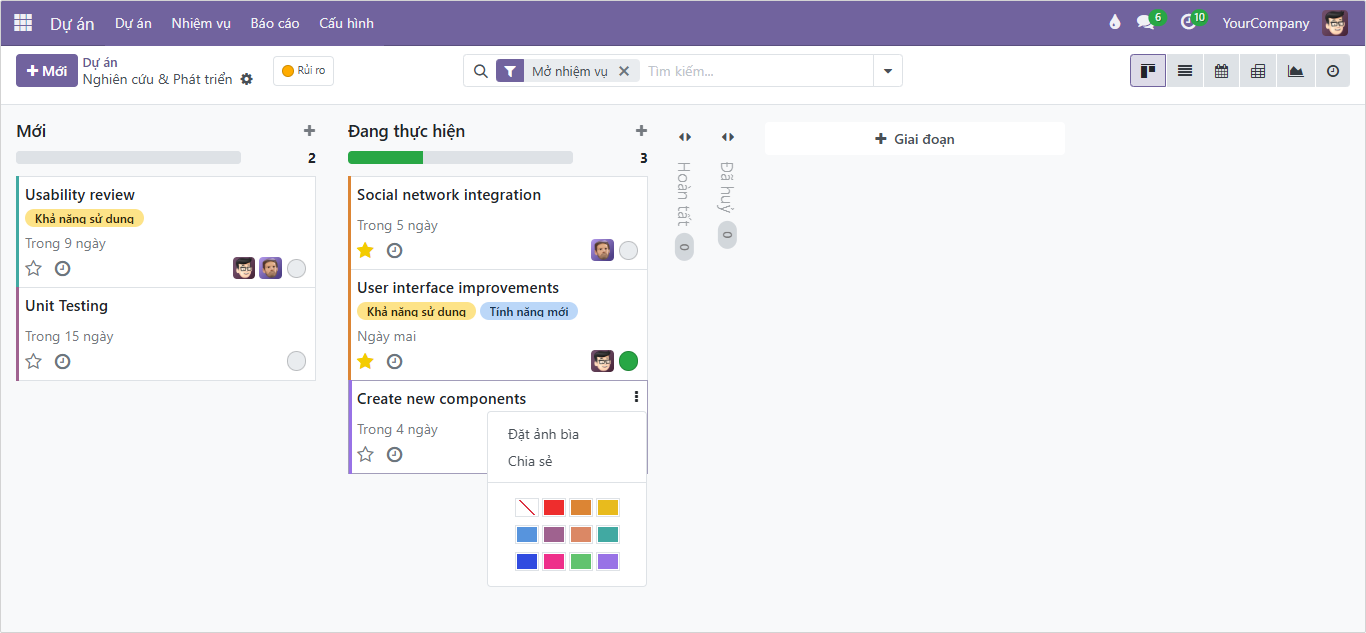The height and width of the screenshot is (633, 1366).
Task: Add a new Giai đoạn stage
Action: pos(914,139)
